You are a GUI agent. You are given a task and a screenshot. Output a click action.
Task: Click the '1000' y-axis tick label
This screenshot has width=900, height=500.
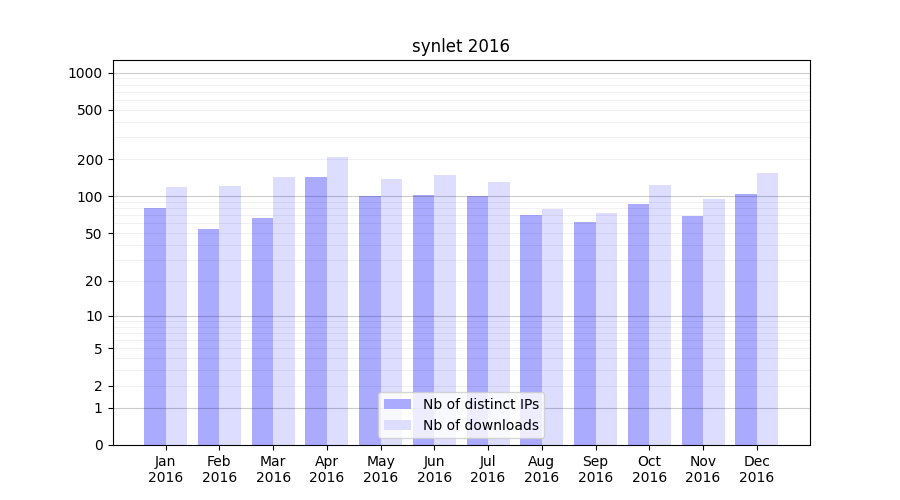pos(85,73)
